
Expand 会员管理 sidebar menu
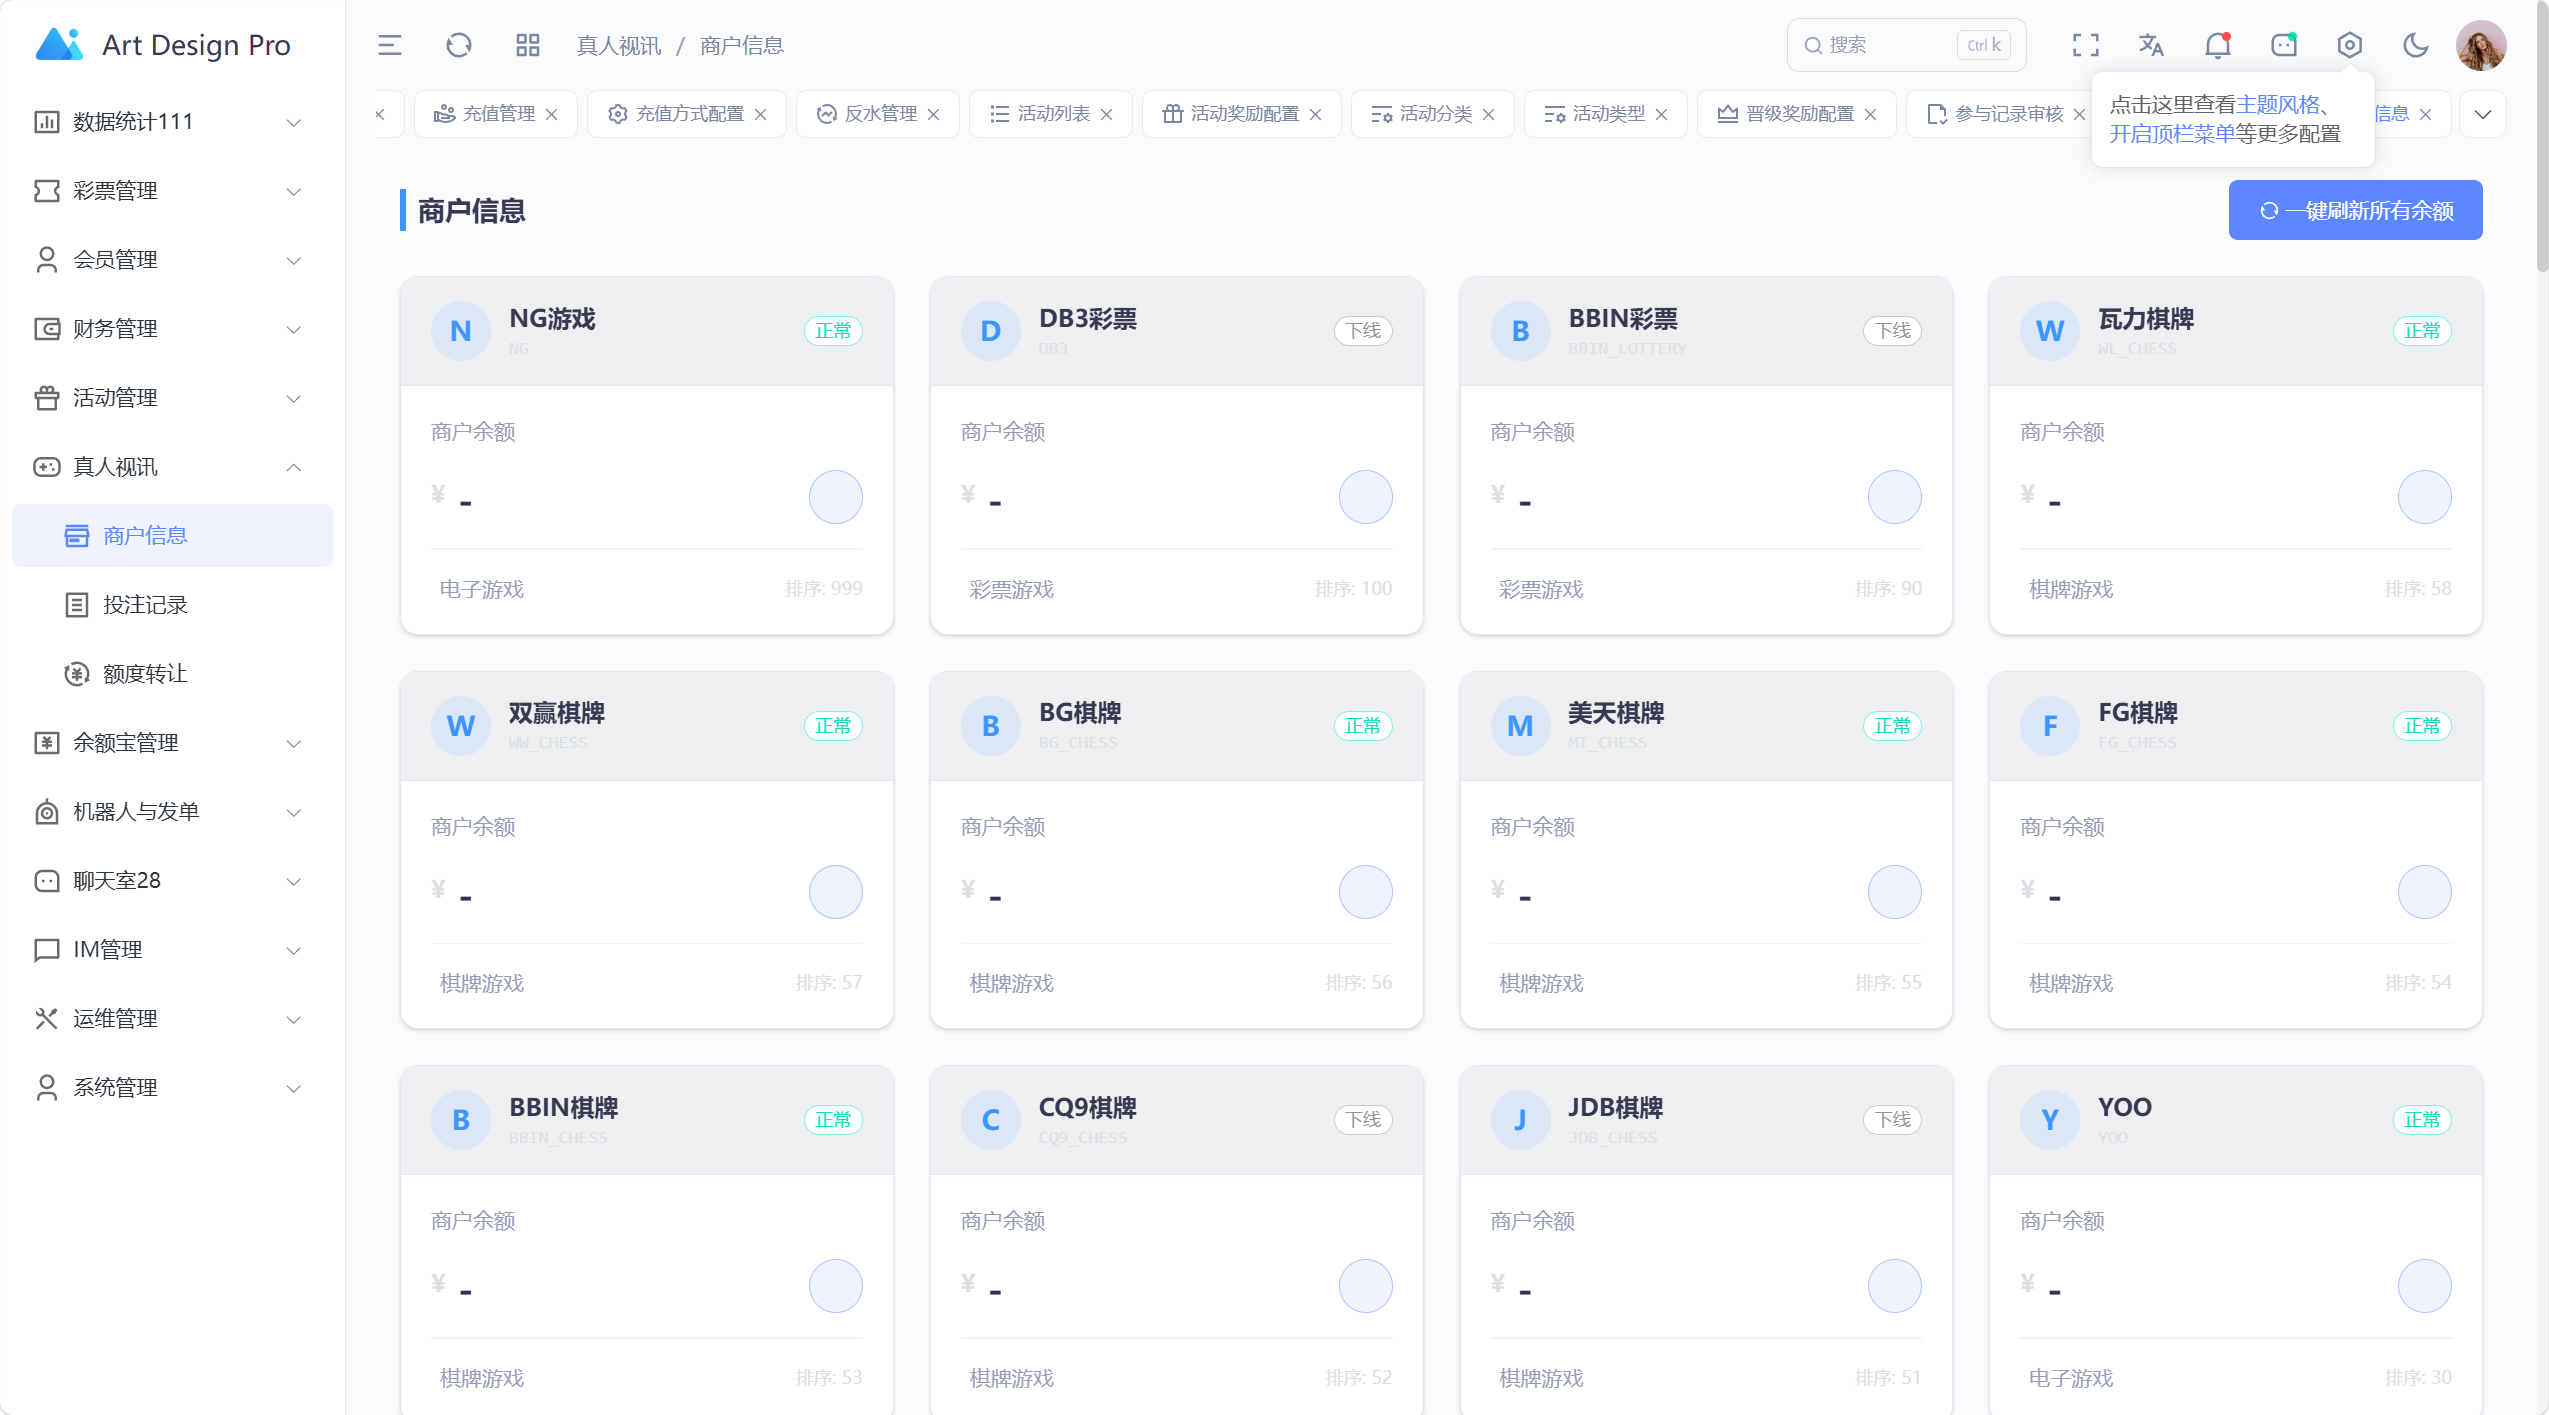[172, 260]
